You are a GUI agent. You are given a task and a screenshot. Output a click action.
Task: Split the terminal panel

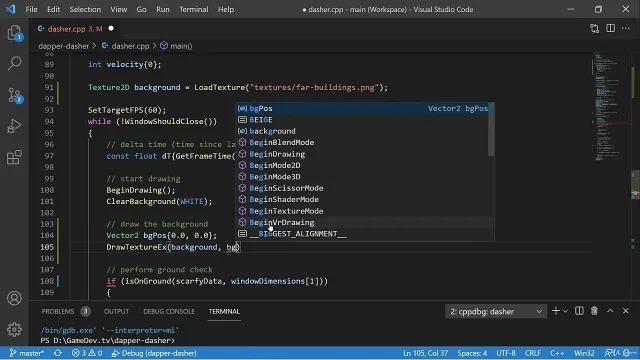[x=579, y=311]
